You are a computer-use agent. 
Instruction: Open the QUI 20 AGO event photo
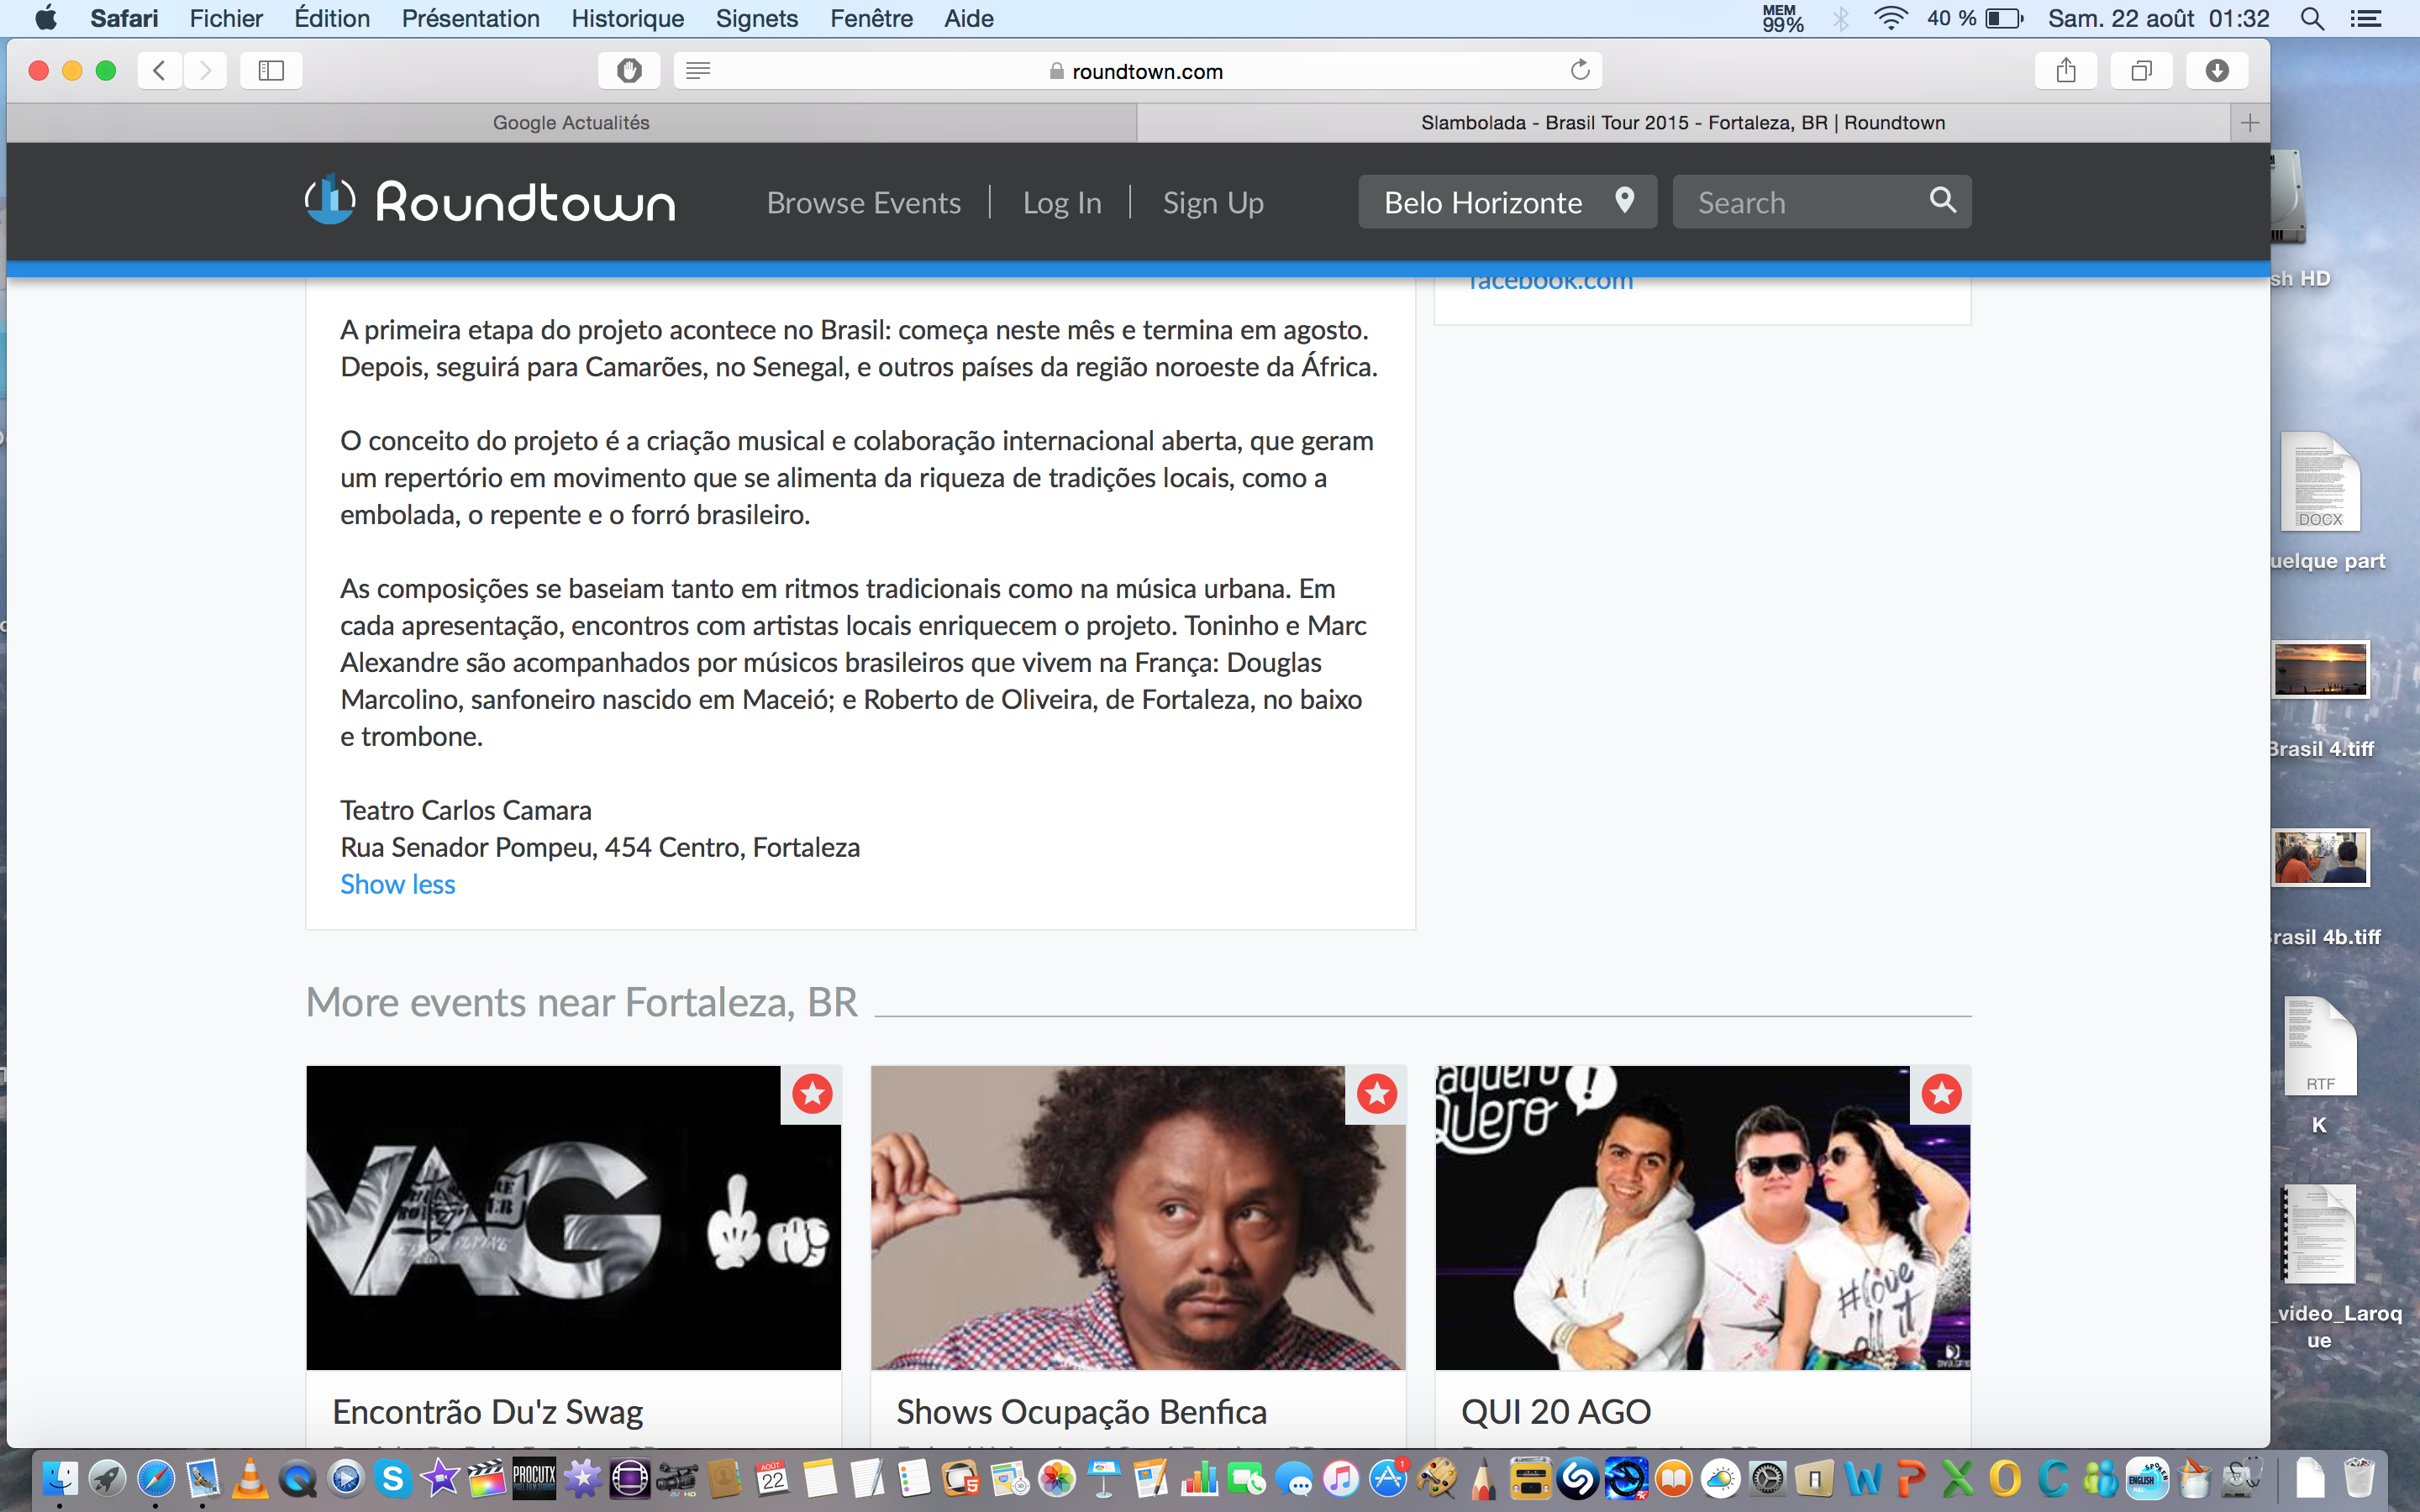click(1703, 1218)
